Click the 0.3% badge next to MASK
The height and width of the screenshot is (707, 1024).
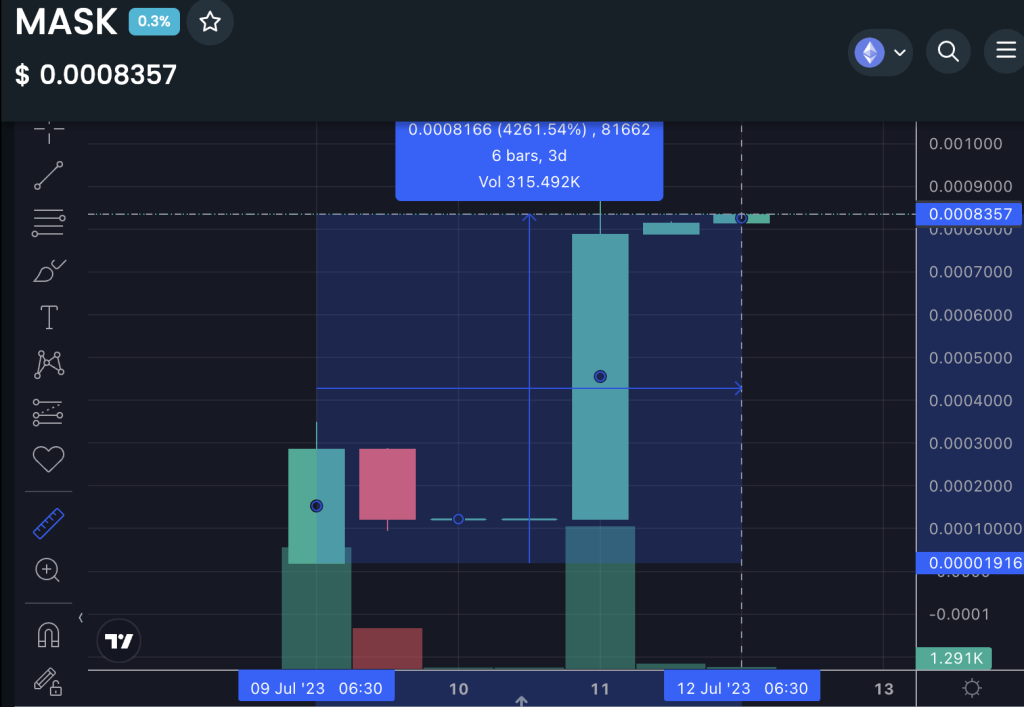pyautogui.click(x=153, y=22)
